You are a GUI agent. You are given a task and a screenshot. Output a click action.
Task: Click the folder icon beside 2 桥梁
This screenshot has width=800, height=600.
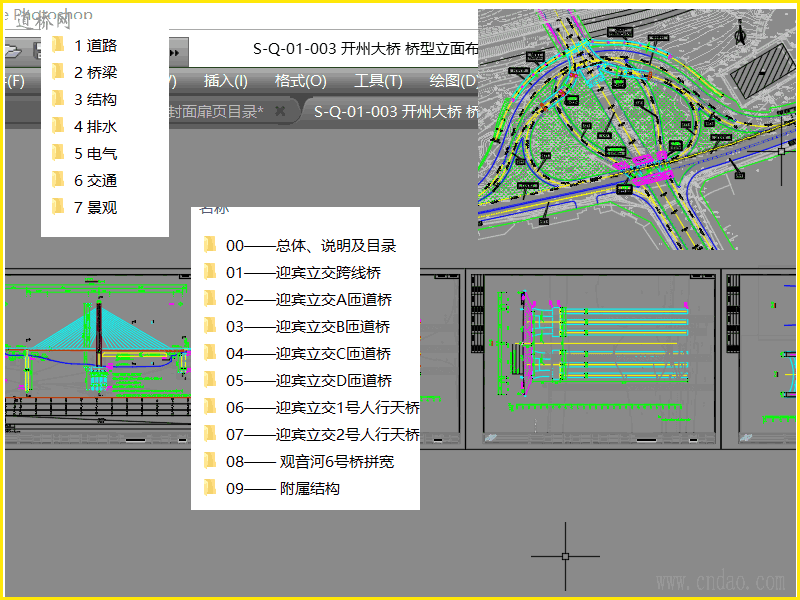[x=58, y=72]
